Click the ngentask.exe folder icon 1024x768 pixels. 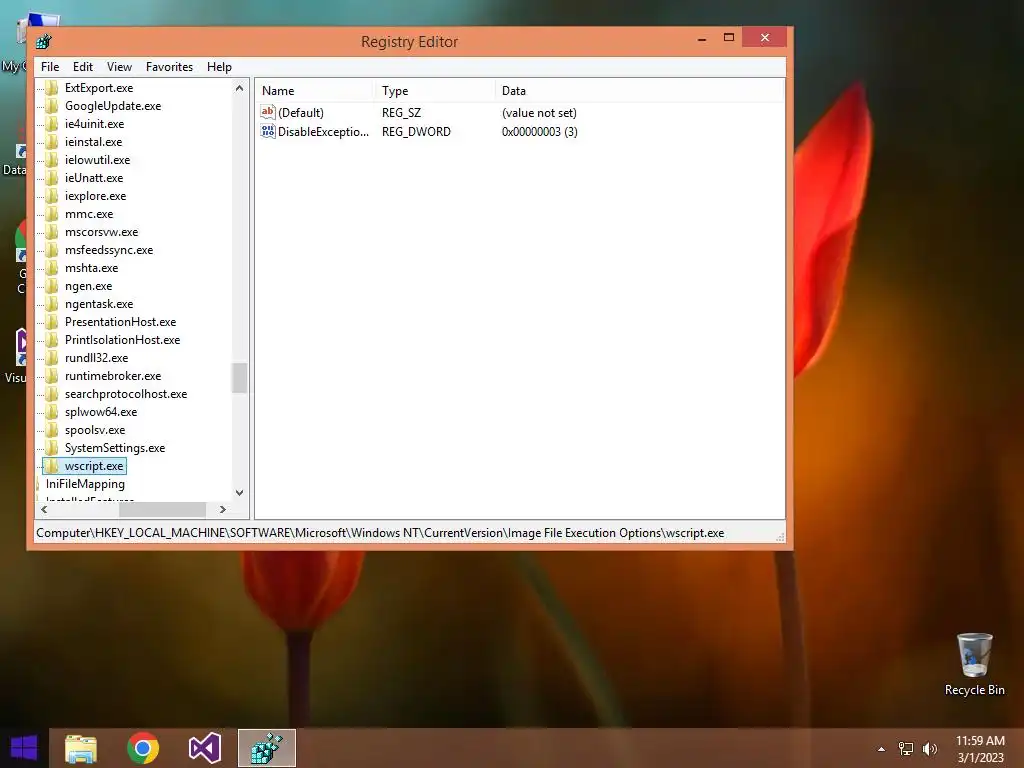[x=52, y=304]
